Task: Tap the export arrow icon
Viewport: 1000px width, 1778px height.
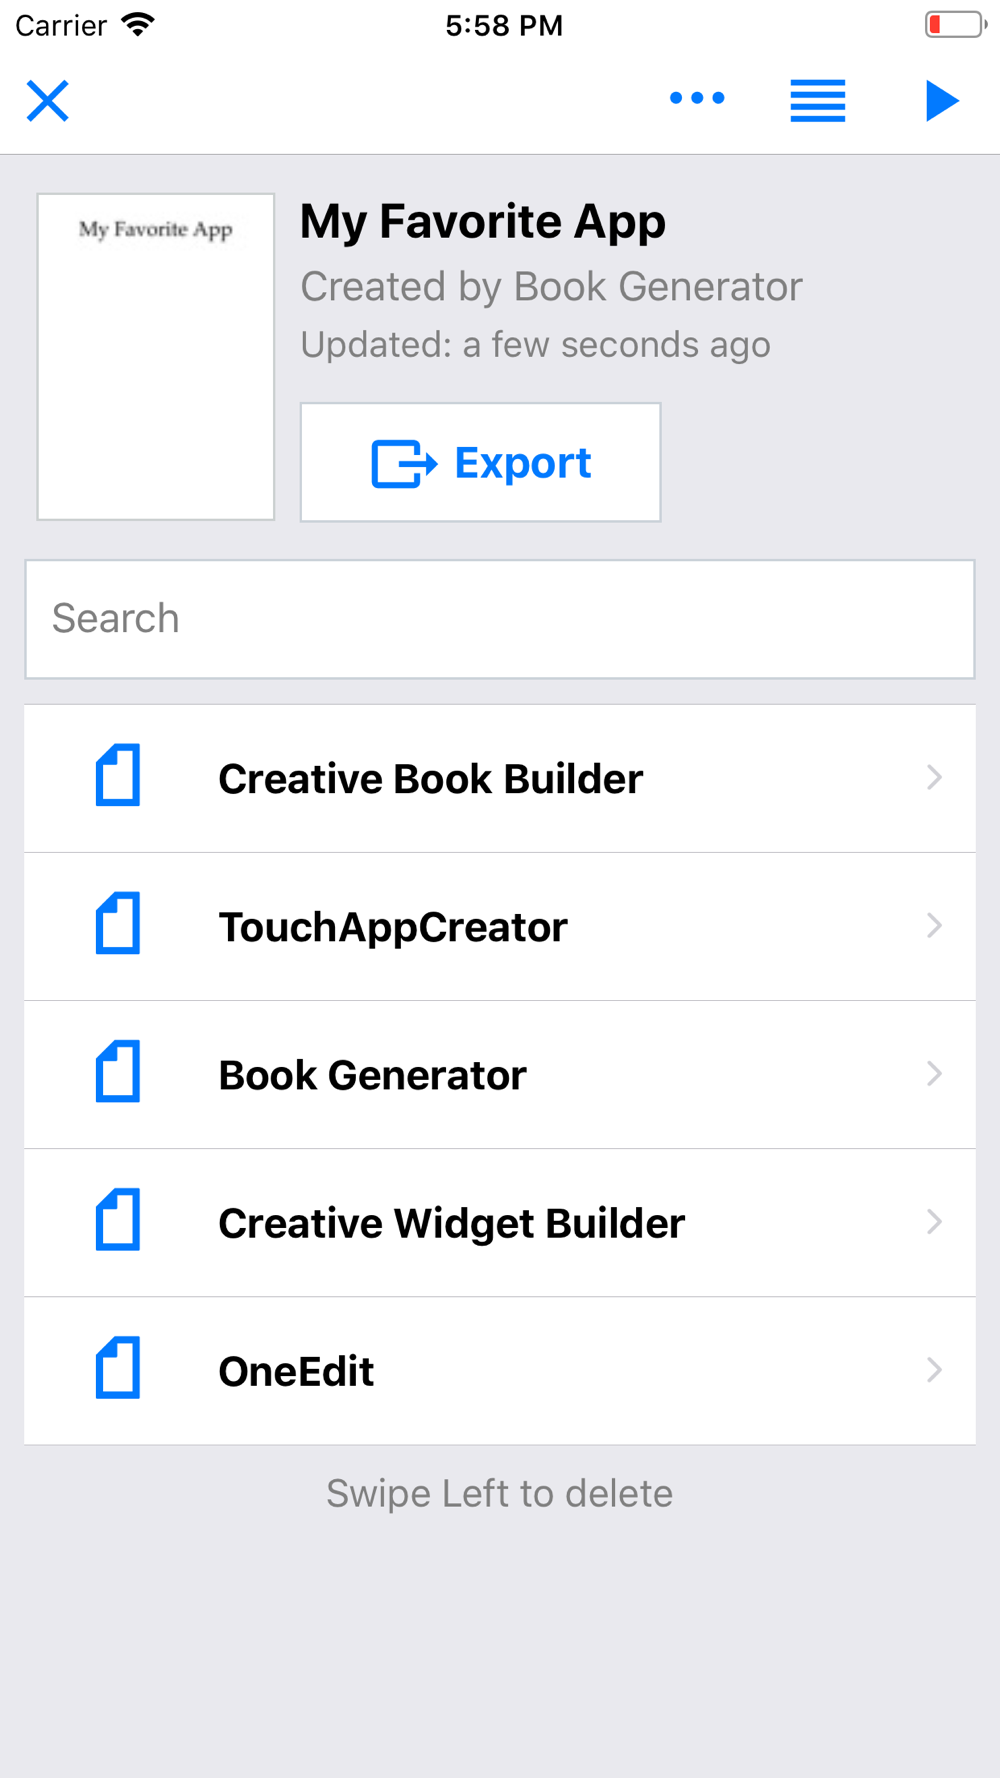Action: pos(404,463)
